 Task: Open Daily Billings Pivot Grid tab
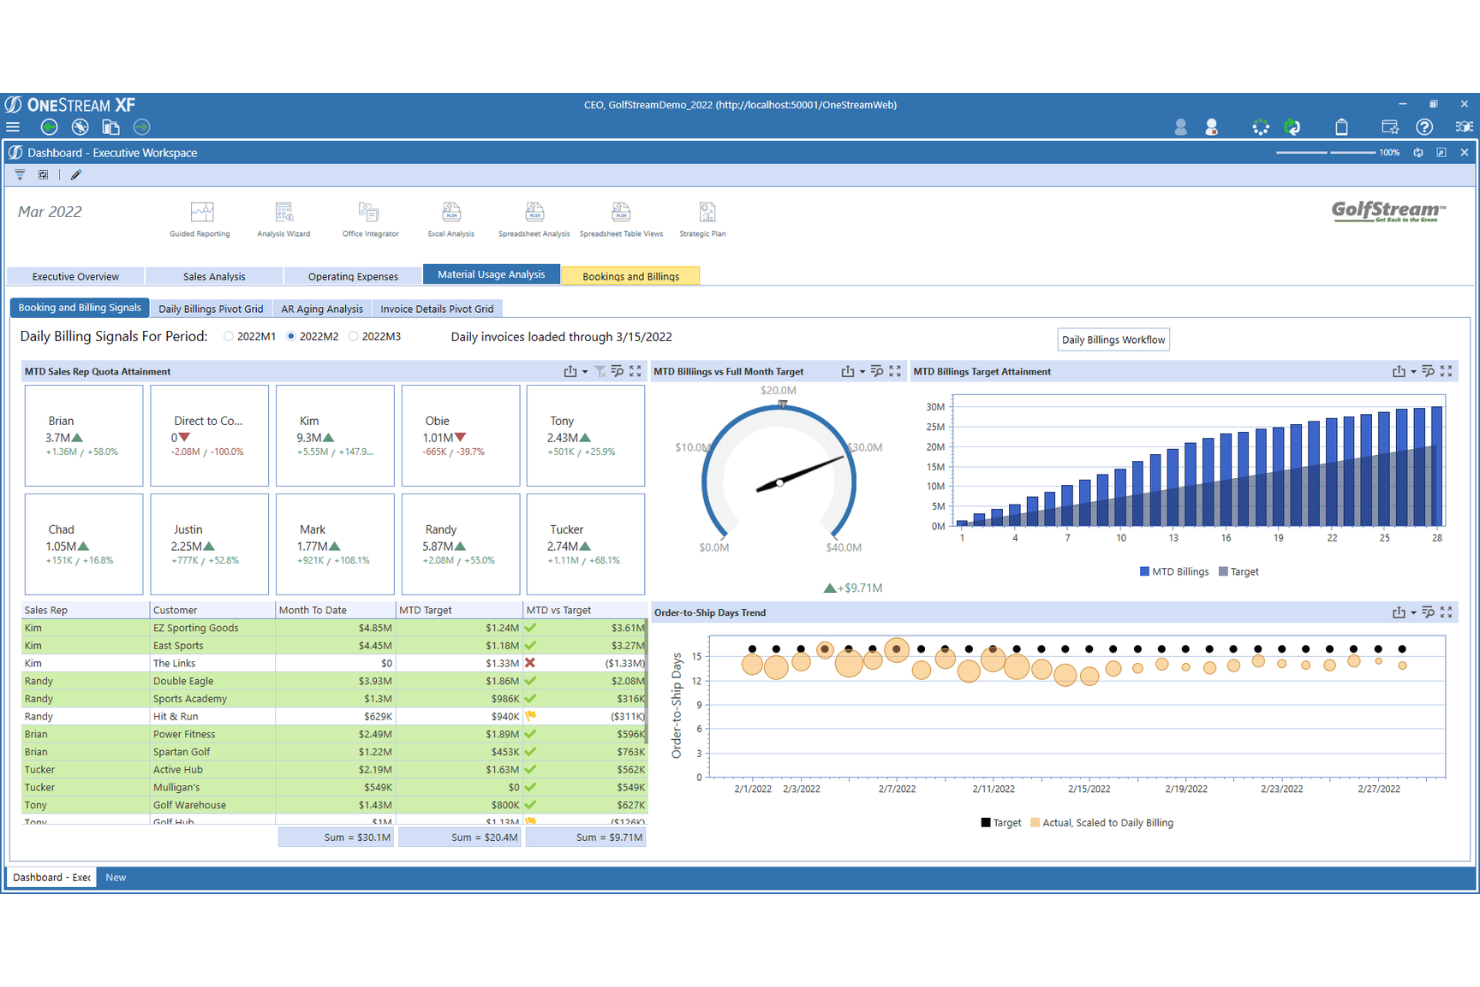click(211, 309)
